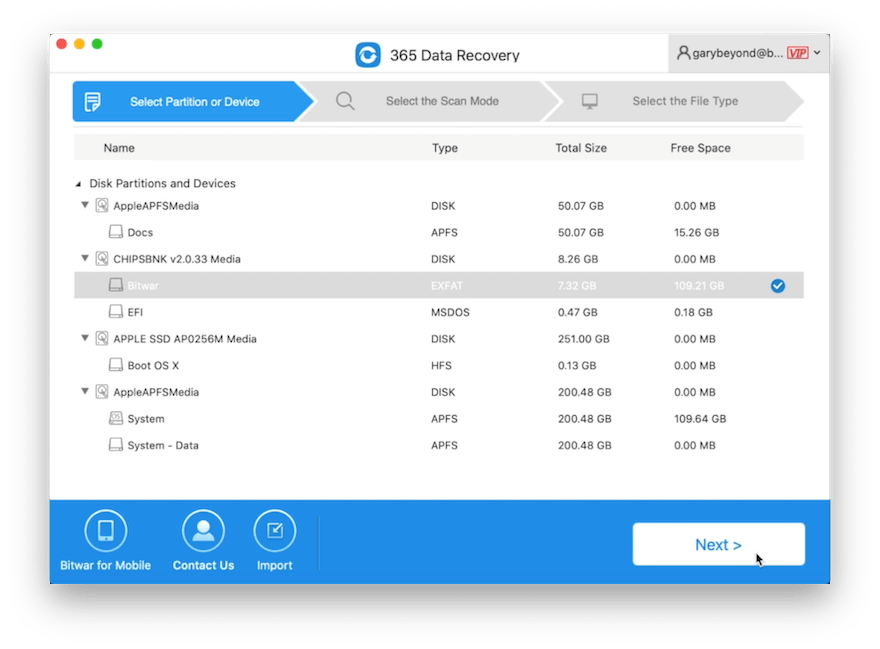Collapse CHIPSBNK v2.0.33 Media disk
Viewport: 880px width, 649px height.
click(85, 258)
